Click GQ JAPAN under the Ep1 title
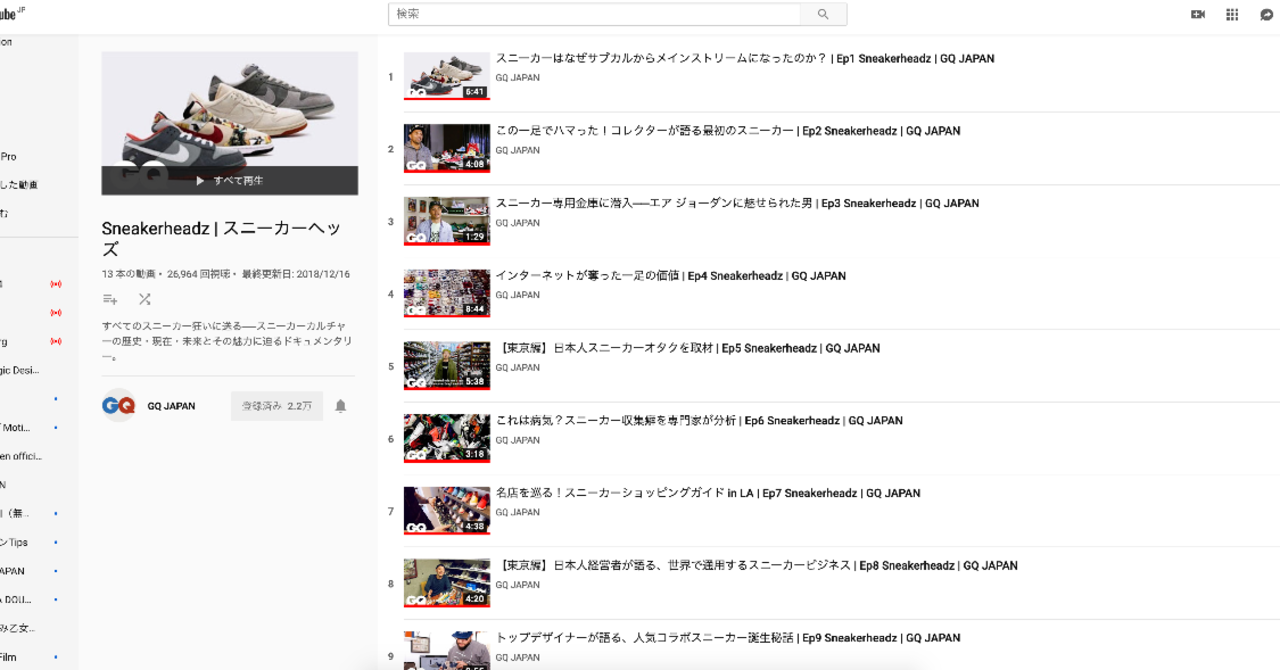This screenshot has width=1280, height=670. click(517, 78)
